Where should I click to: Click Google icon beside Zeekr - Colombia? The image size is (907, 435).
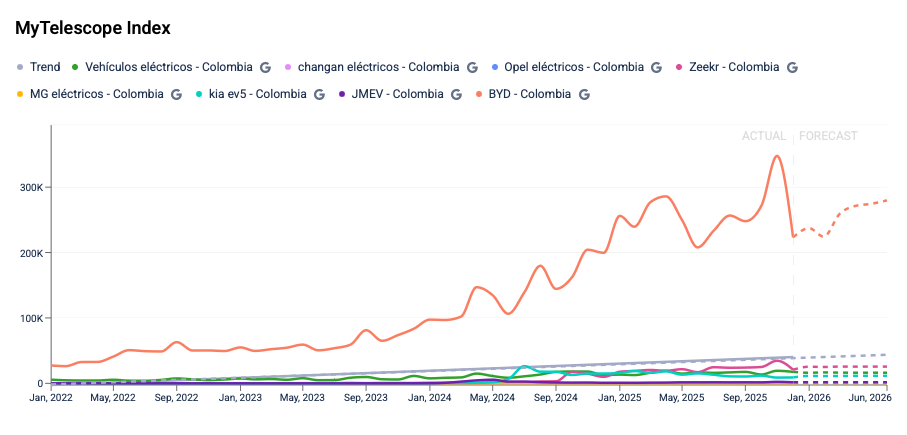[792, 67]
